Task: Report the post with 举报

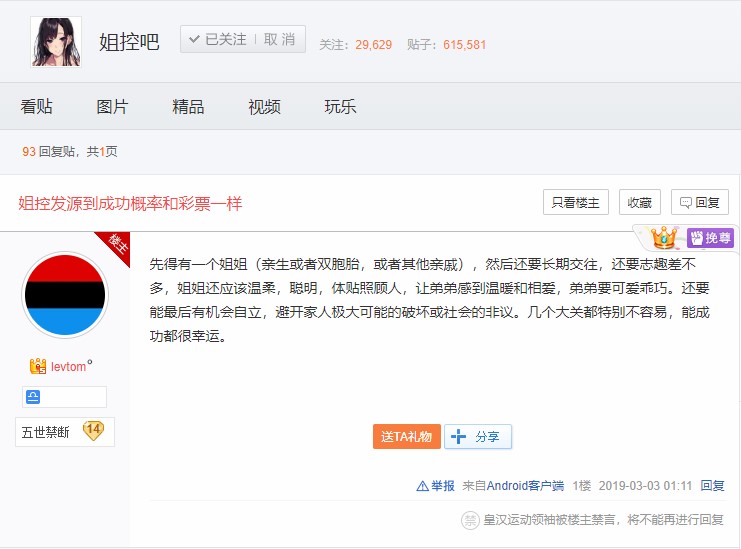Action: point(435,486)
